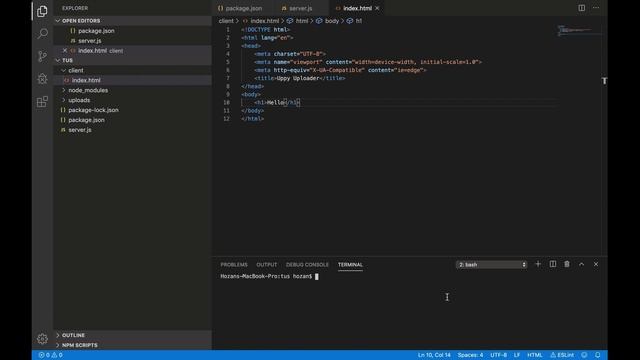This screenshot has height=360, width=640.
Task: Split the editor to the right
Action: tap(582, 8)
